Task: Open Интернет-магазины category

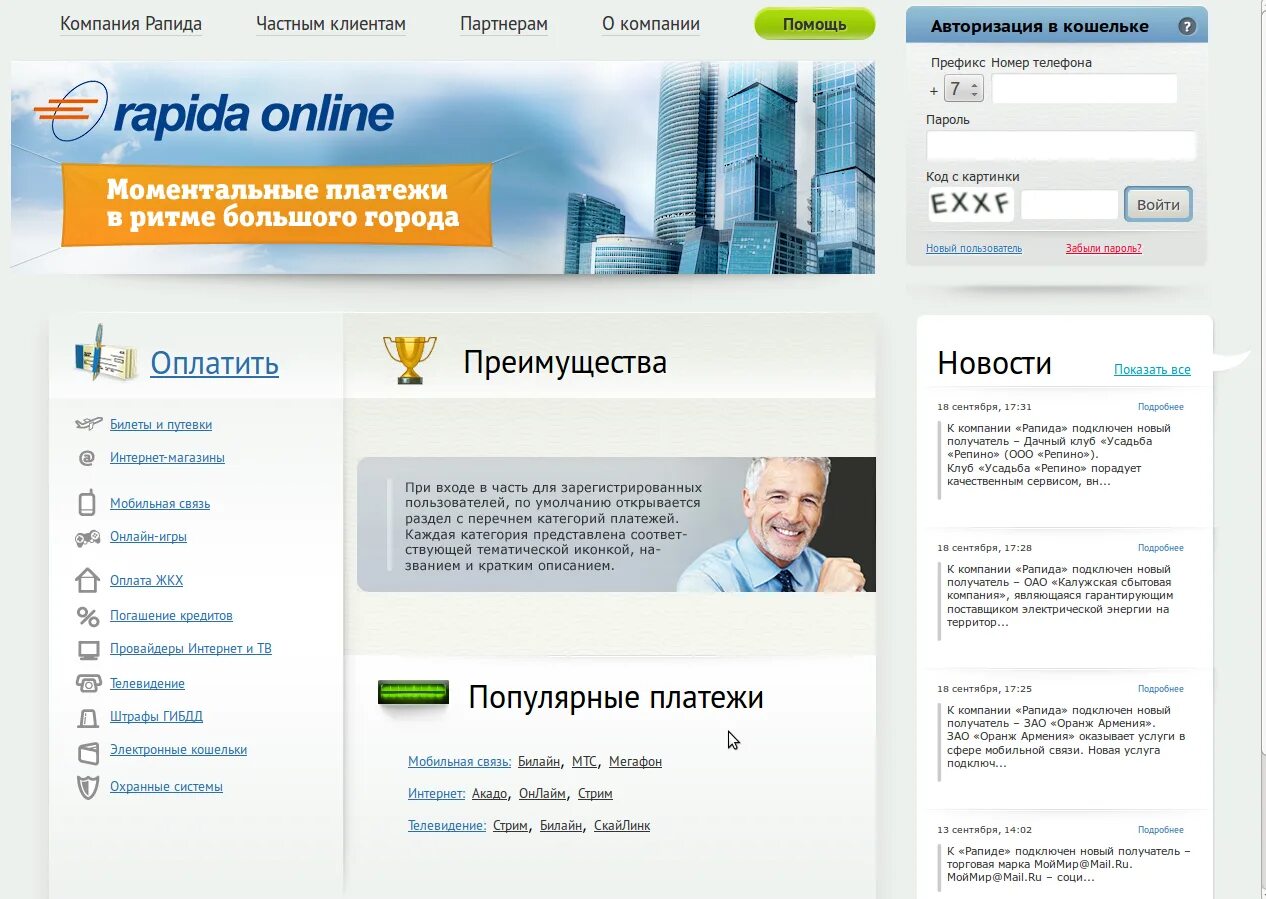Action: point(167,458)
